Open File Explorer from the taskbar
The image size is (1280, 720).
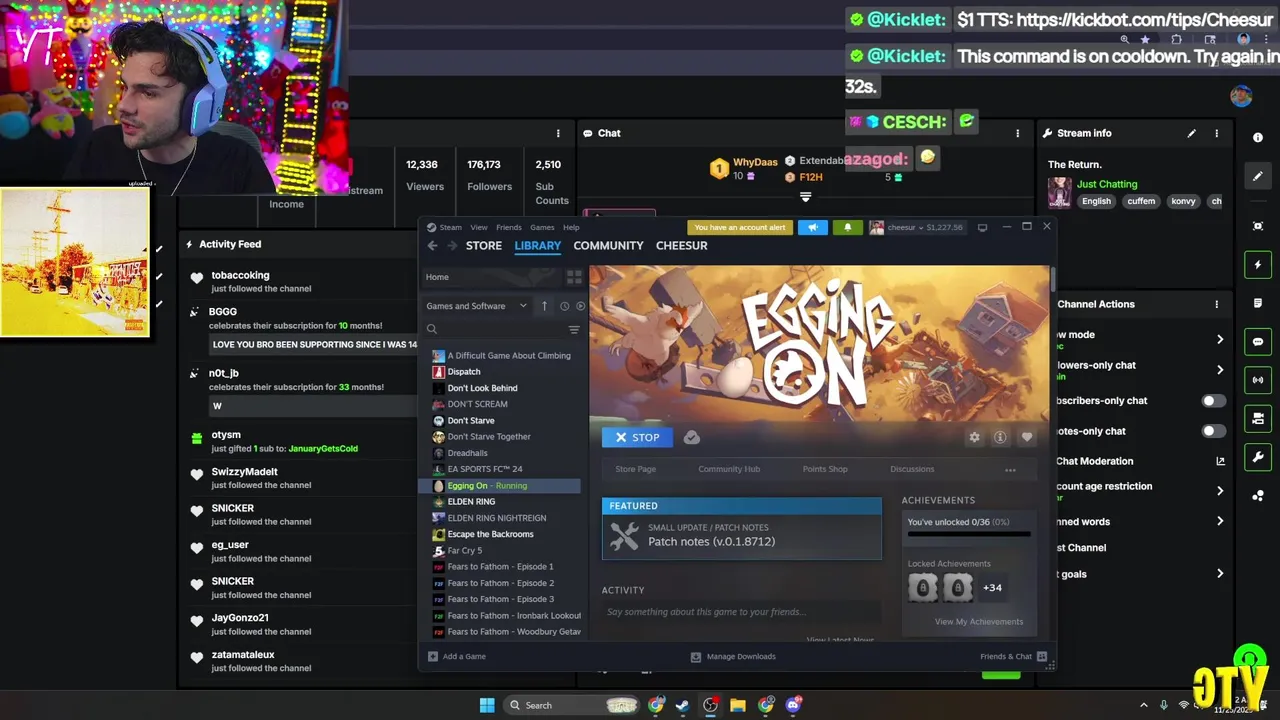(x=738, y=705)
